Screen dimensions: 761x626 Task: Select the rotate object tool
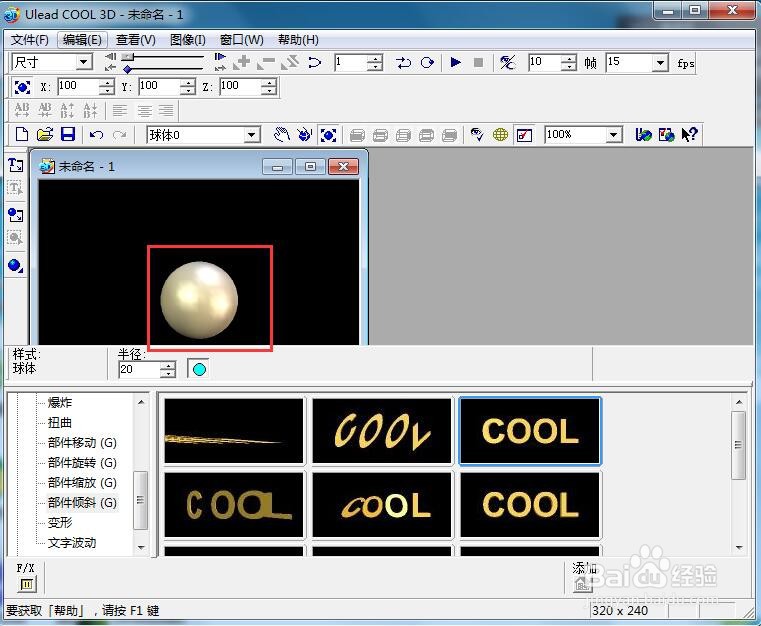(305, 134)
